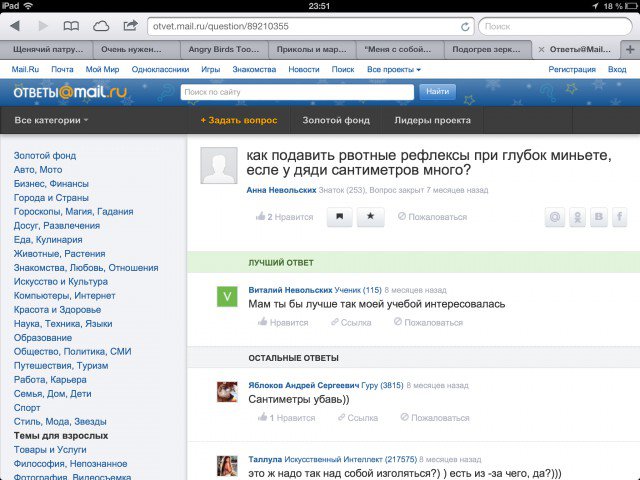Screen dimensions: 640x480
Task: Open the Safari bookmarks book icon
Action: 72,25
